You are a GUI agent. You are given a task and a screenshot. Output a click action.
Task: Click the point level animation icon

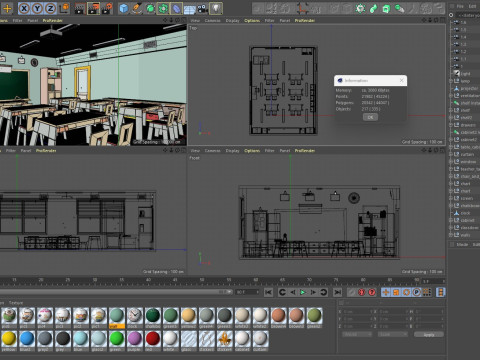pyautogui.click(x=427, y=292)
